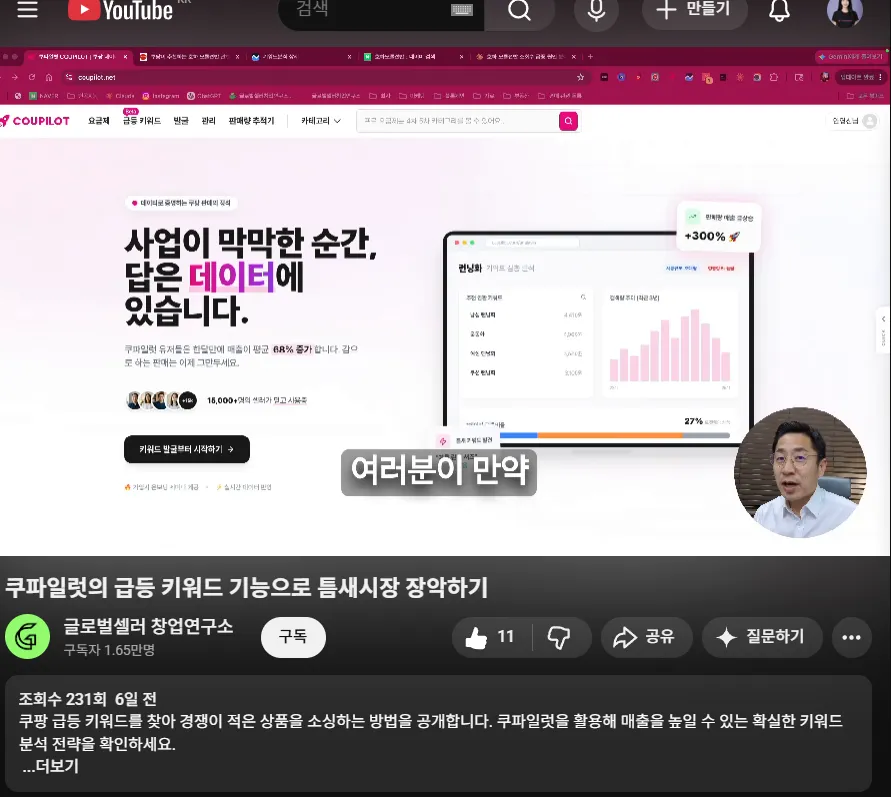891x797 pixels.
Task: Click the pink bar chart in dashboard mockup
Action: coord(669,345)
